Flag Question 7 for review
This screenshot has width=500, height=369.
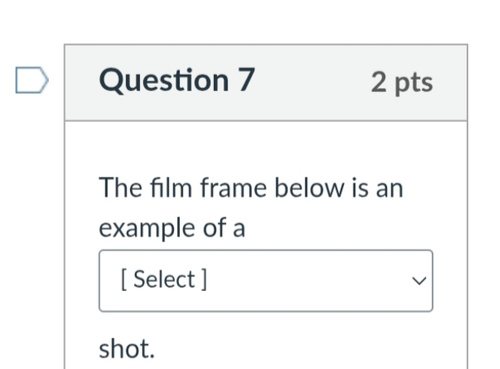[32, 80]
